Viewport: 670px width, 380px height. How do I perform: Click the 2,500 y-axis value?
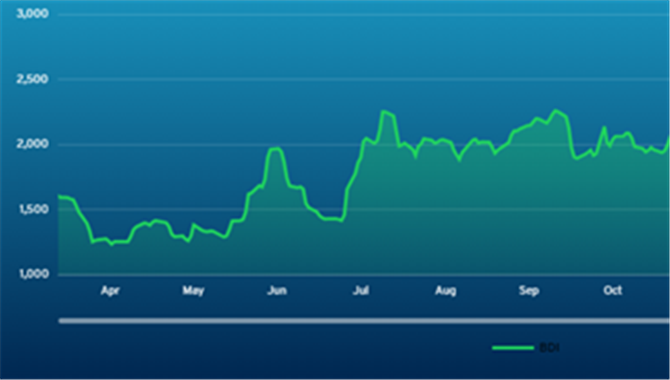pos(32,79)
